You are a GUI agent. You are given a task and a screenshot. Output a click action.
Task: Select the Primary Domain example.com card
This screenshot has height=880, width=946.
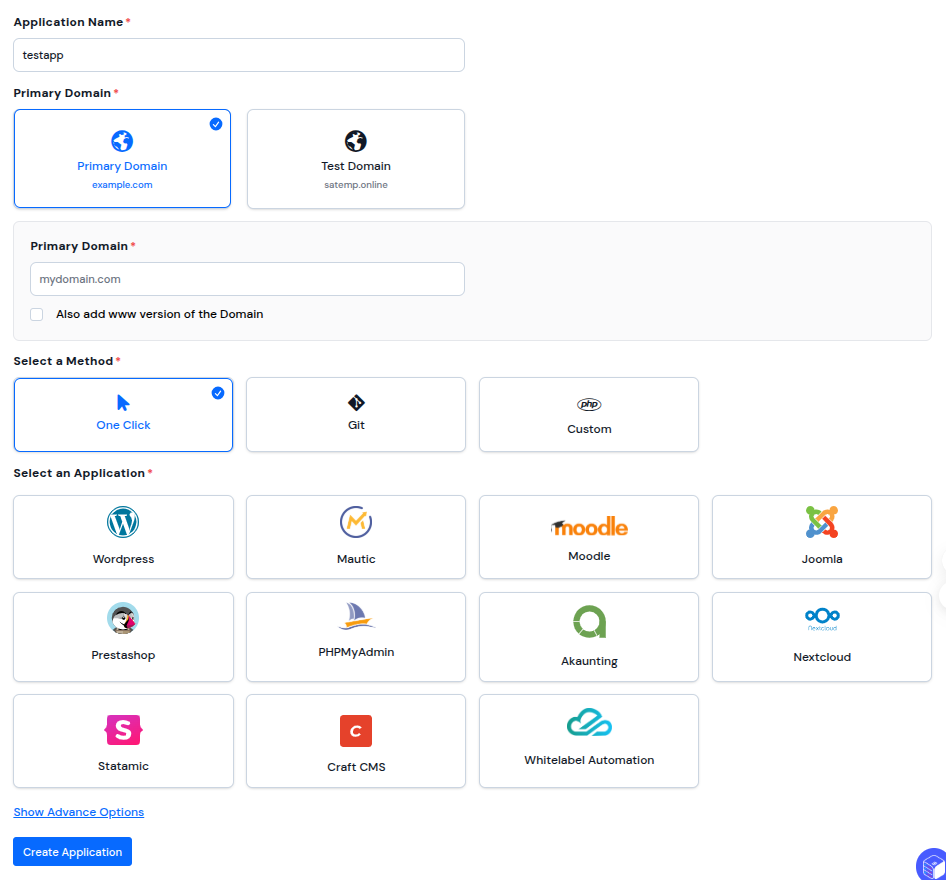pos(122,159)
